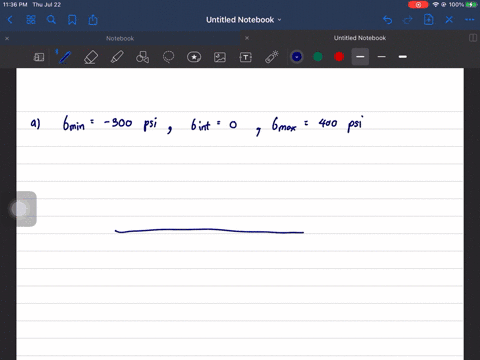Close the Untitled Notebook tab
This screenshot has height=360, width=480.
[x=247, y=38]
